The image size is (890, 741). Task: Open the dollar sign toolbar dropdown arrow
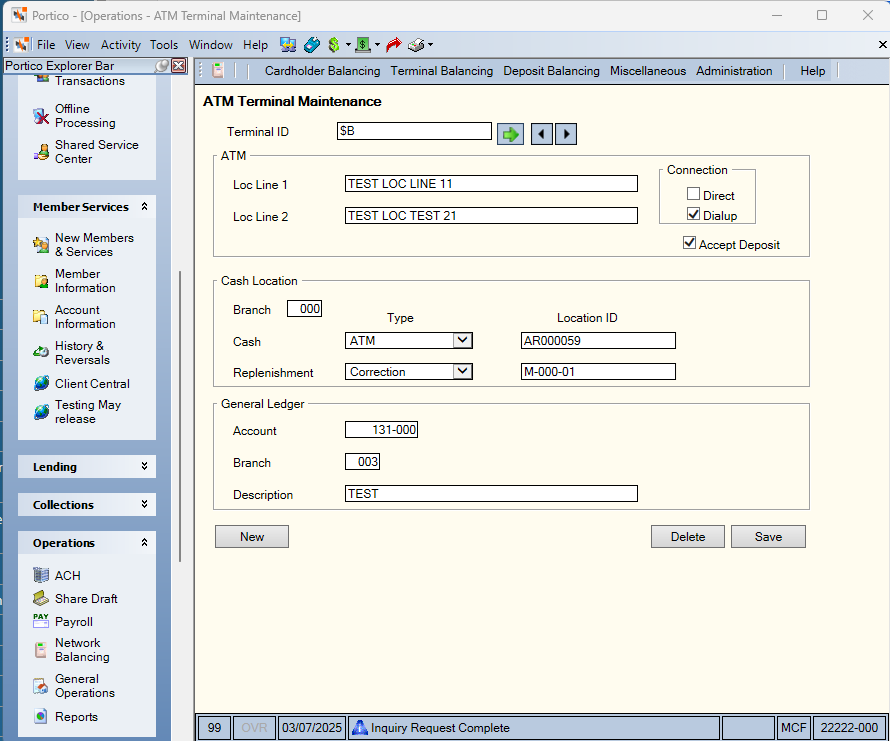point(348,44)
